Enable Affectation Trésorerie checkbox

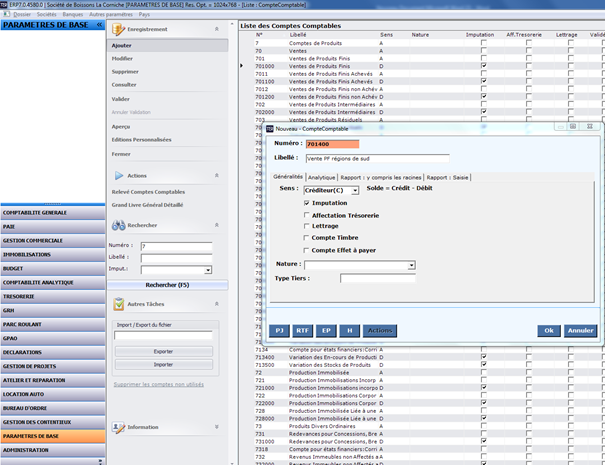[x=306, y=215]
